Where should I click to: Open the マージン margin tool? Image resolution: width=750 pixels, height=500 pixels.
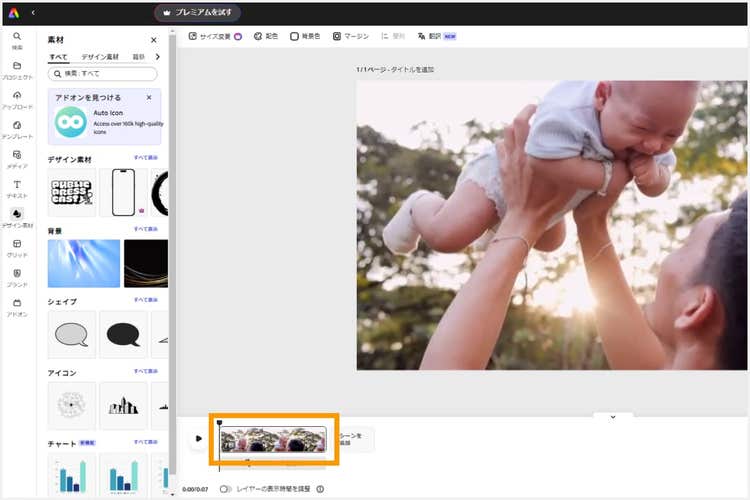351,36
